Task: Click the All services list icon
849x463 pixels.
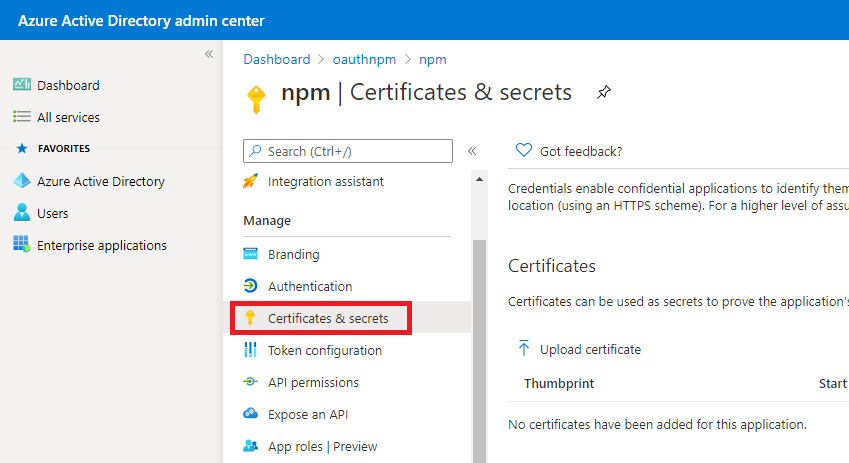Action: [x=22, y=117]
